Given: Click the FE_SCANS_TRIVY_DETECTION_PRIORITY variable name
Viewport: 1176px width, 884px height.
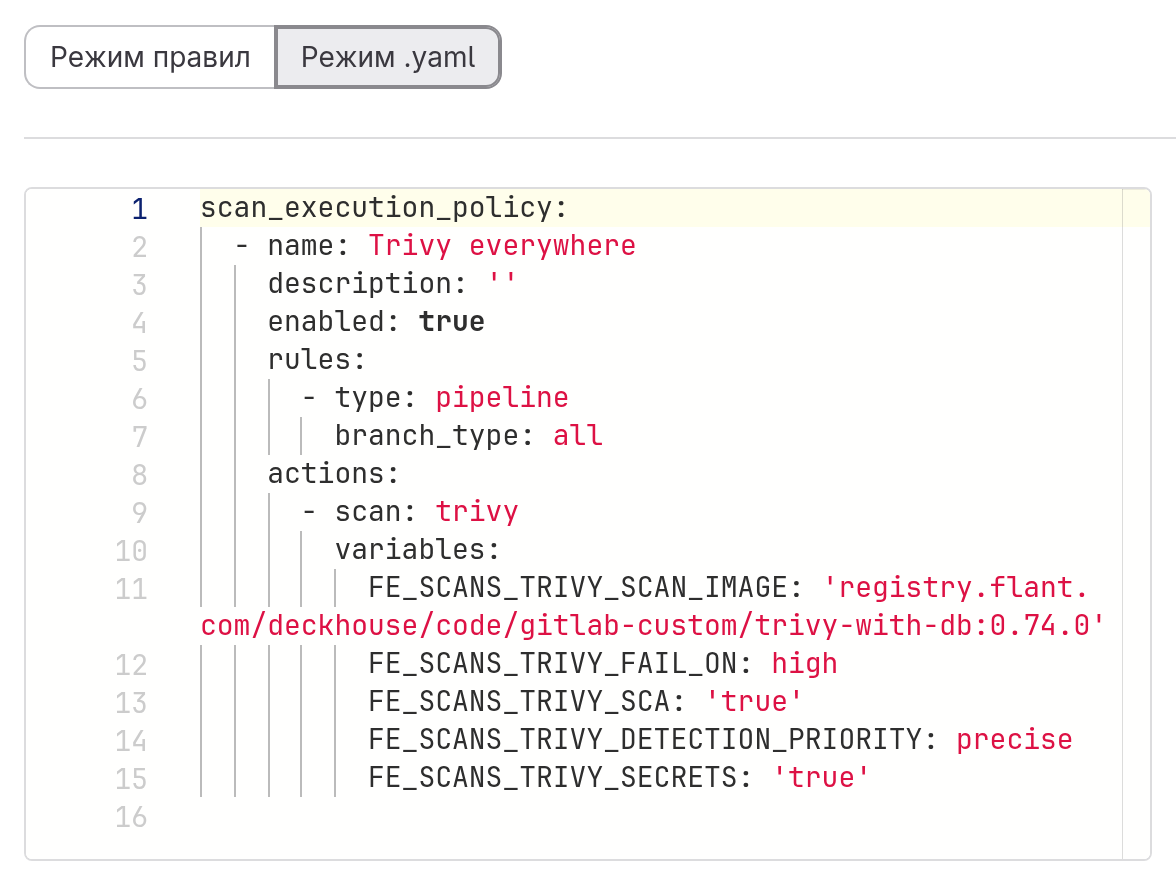Looking at the screenshot, I should click(x=644, y=740).
